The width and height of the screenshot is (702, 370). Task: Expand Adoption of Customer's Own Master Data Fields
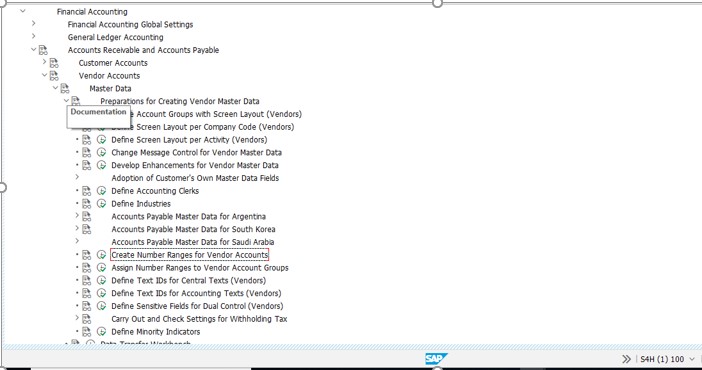click(x=77, y=177)
